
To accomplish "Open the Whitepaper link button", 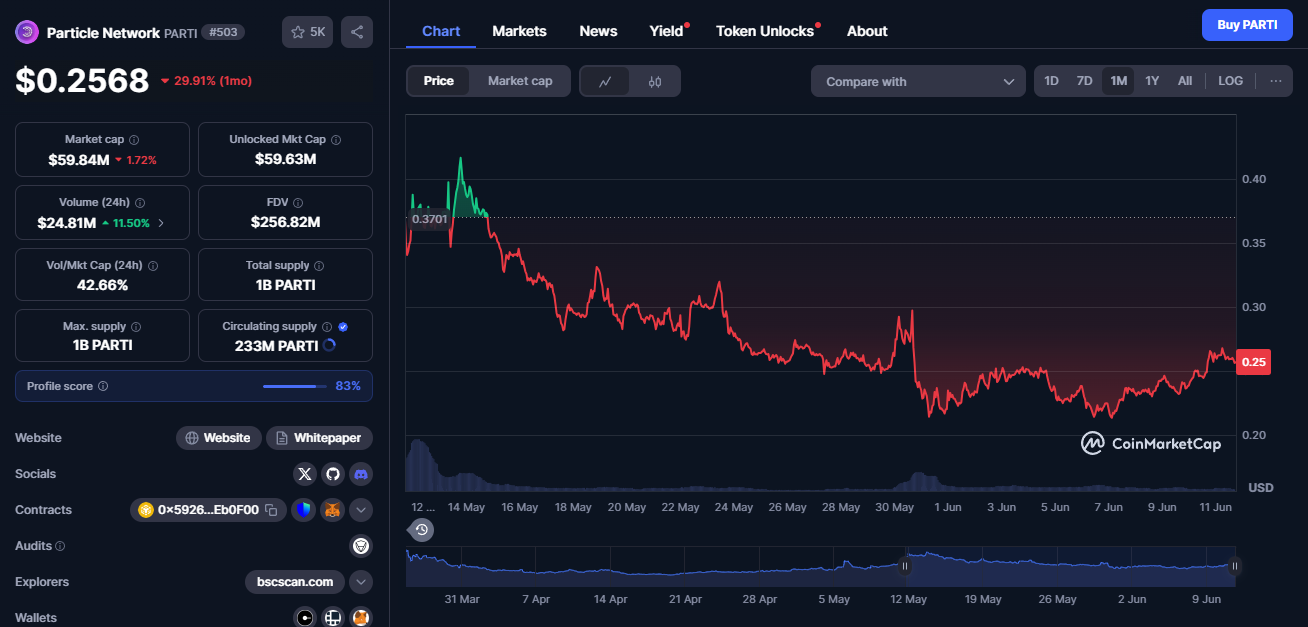I will pyautogui.click(x=319, y=438).
